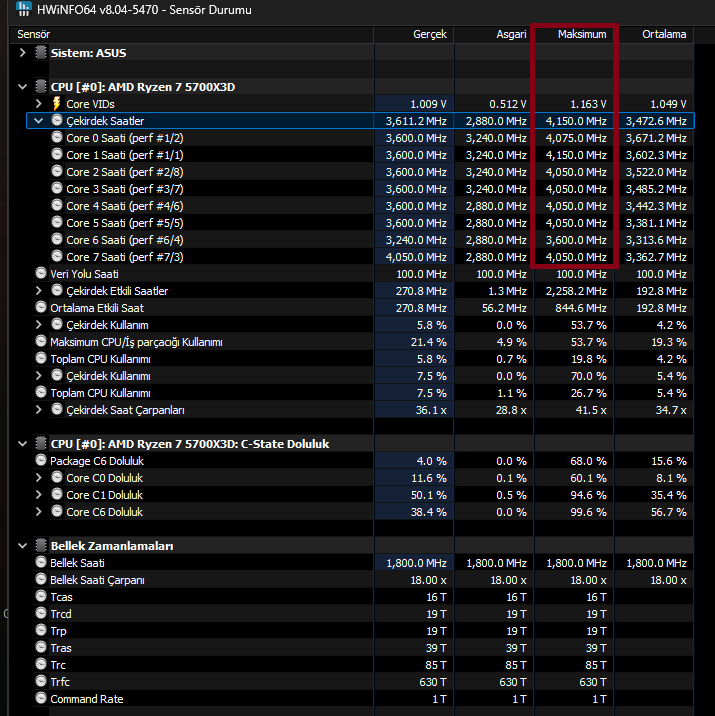Click the Ortalama column header

[654, 34]
